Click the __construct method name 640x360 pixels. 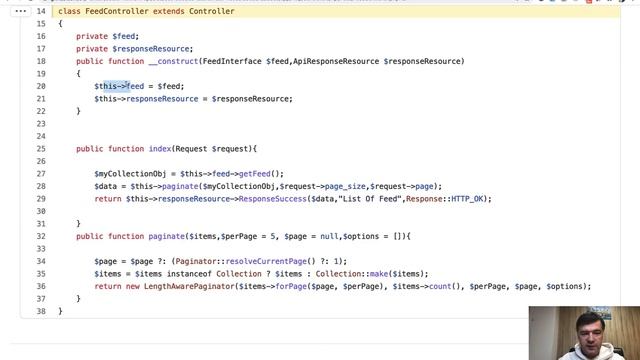coord(173,61)
